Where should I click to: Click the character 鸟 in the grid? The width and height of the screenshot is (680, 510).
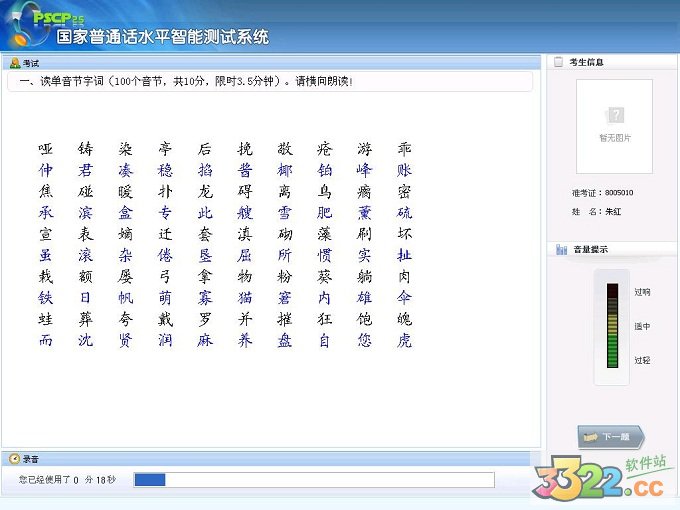click(x=324, y=191)
